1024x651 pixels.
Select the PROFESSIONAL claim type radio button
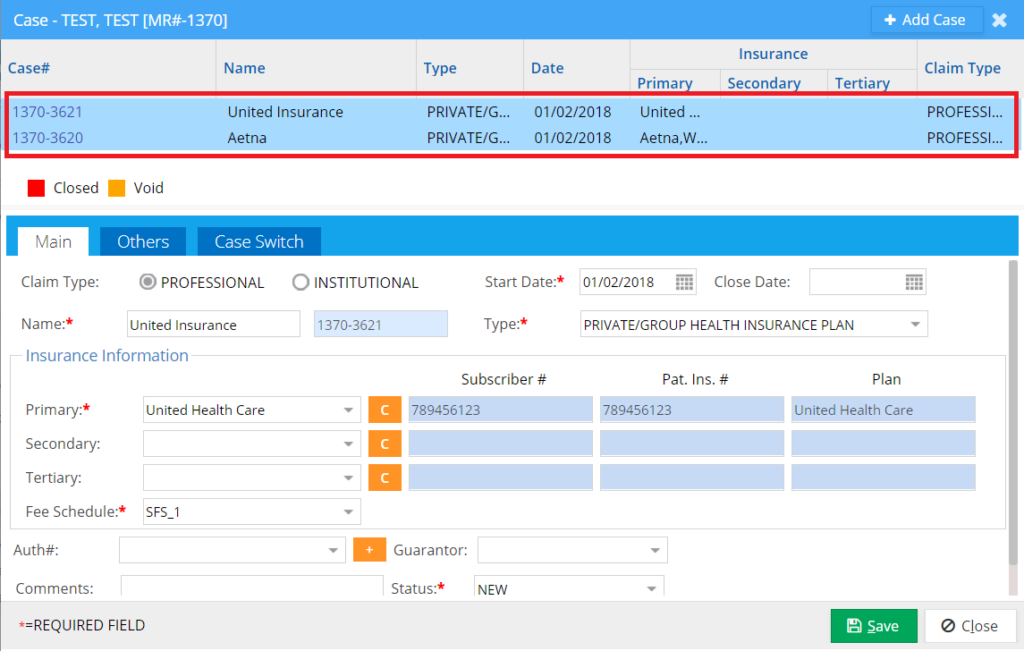[148, 282]
